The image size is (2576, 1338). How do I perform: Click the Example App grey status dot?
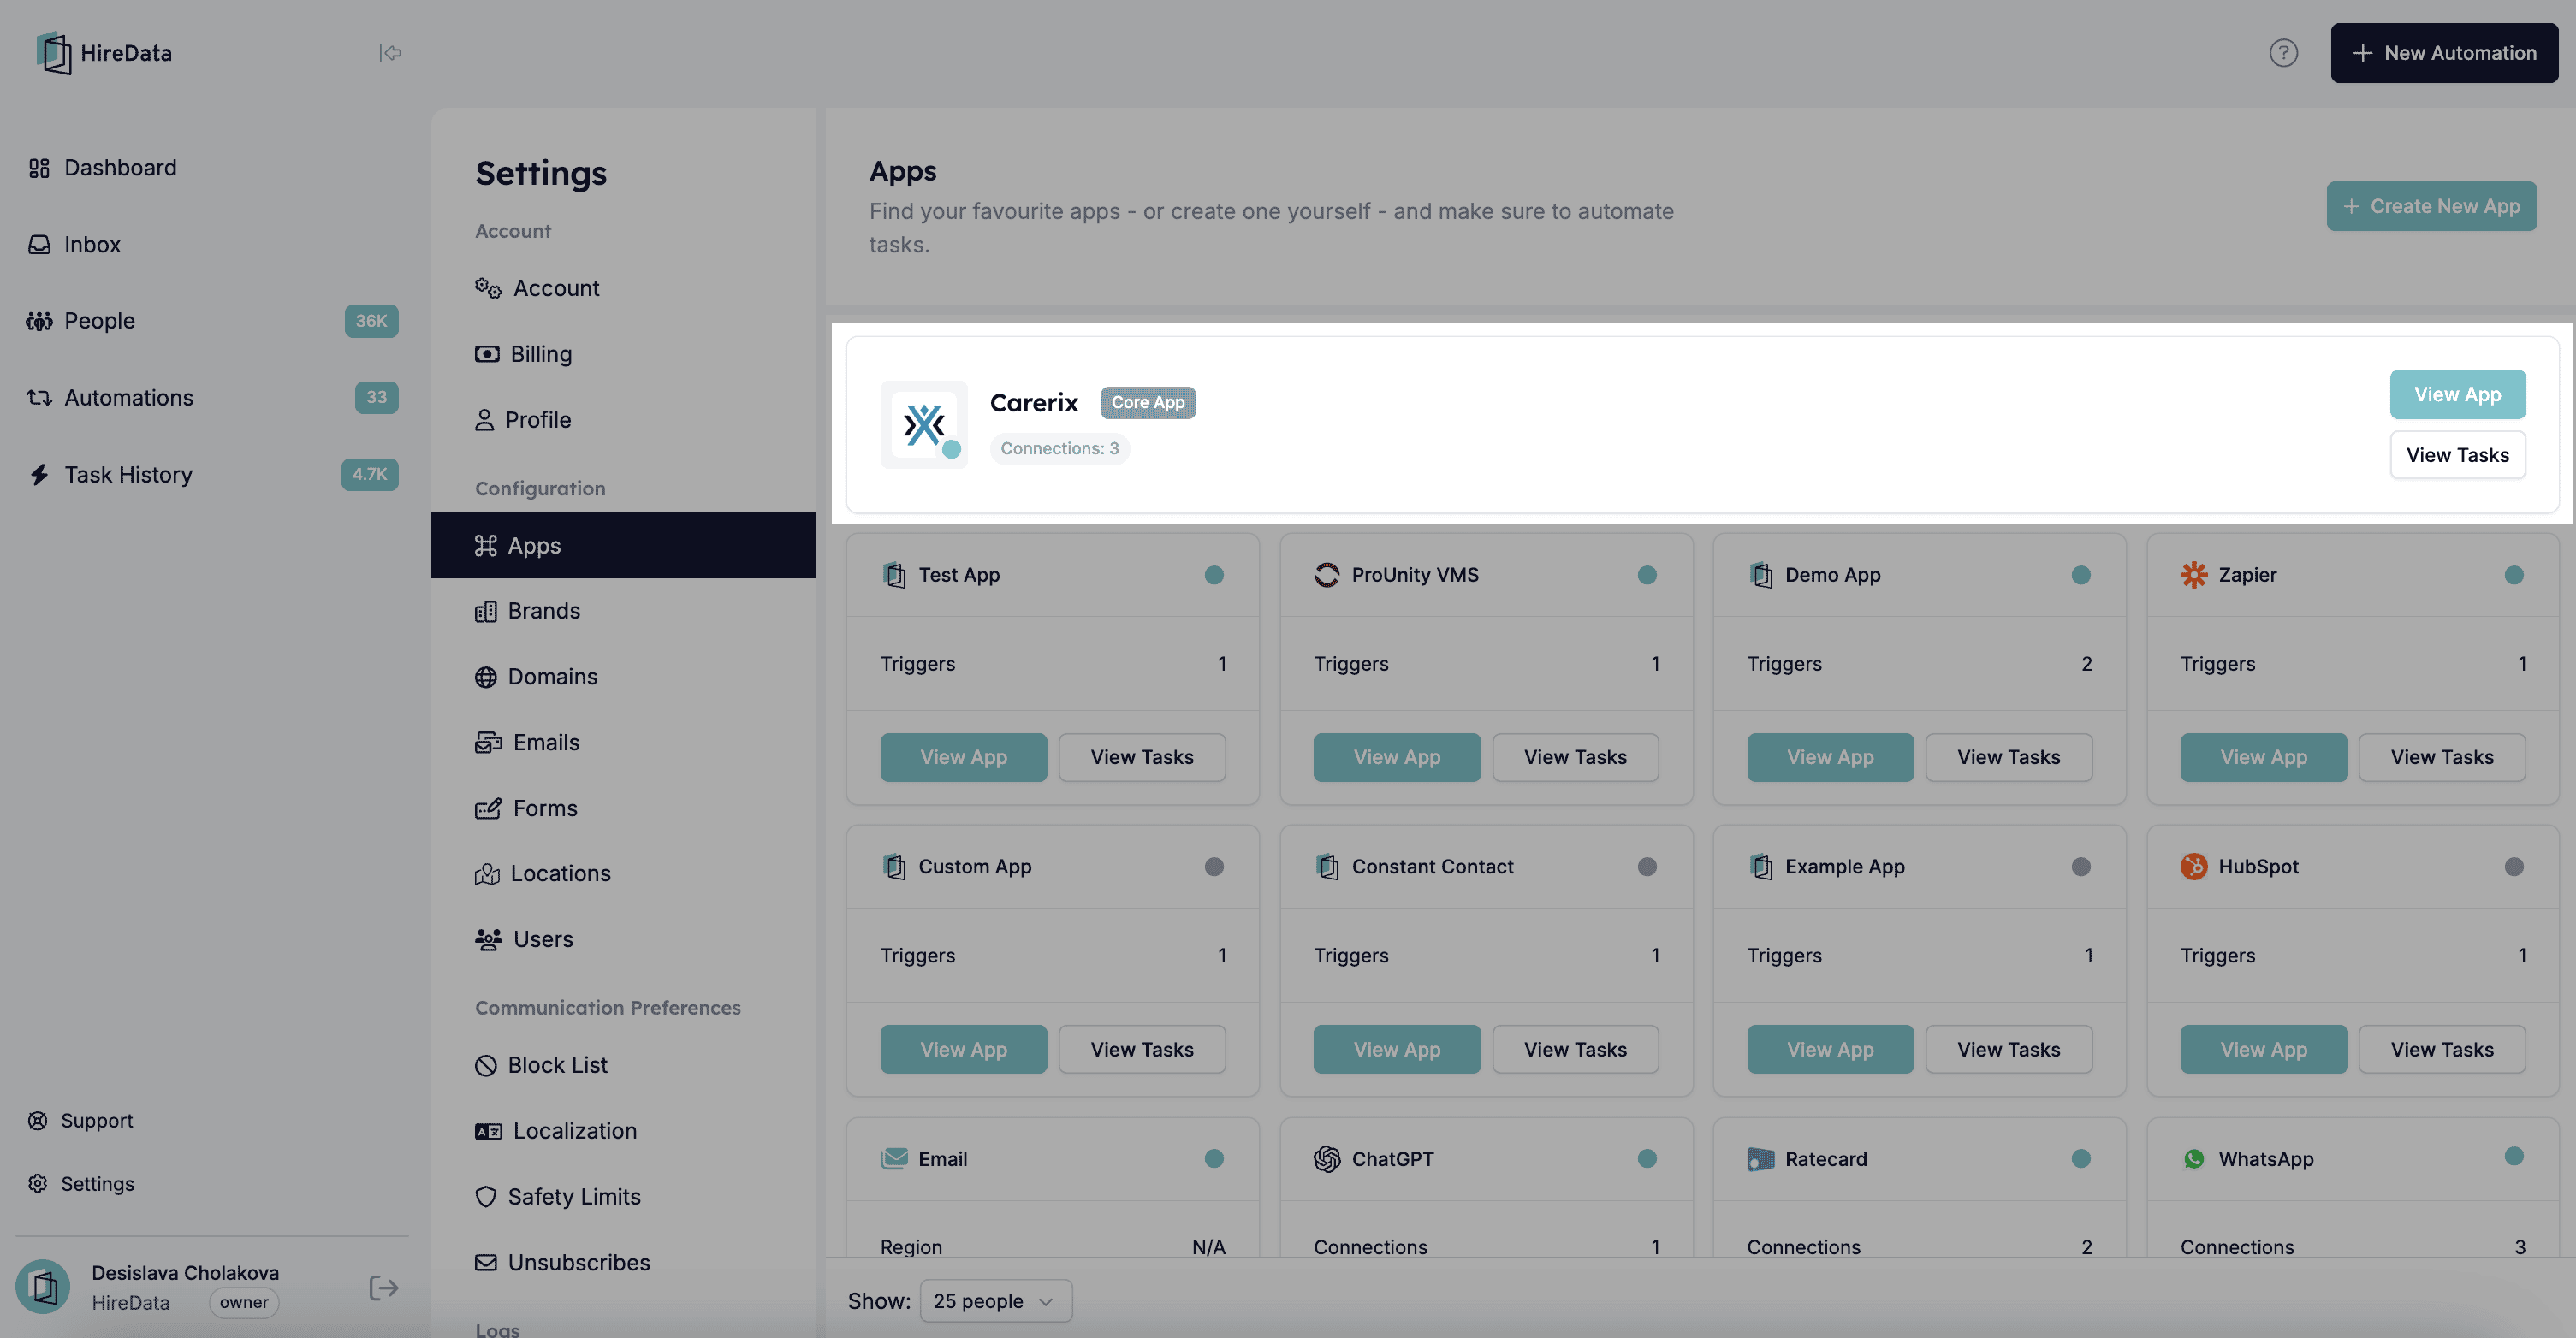pos(2081,867)
